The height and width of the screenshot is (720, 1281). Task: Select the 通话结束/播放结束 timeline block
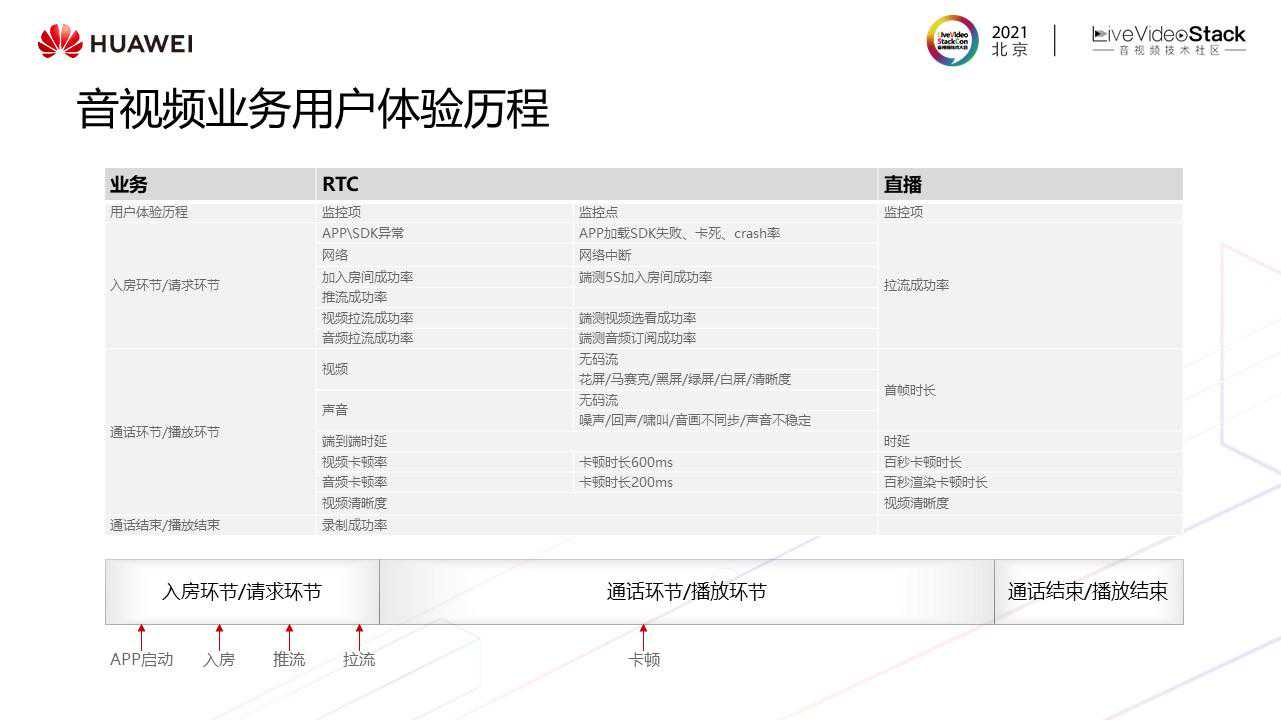(x=1088, y=592)
